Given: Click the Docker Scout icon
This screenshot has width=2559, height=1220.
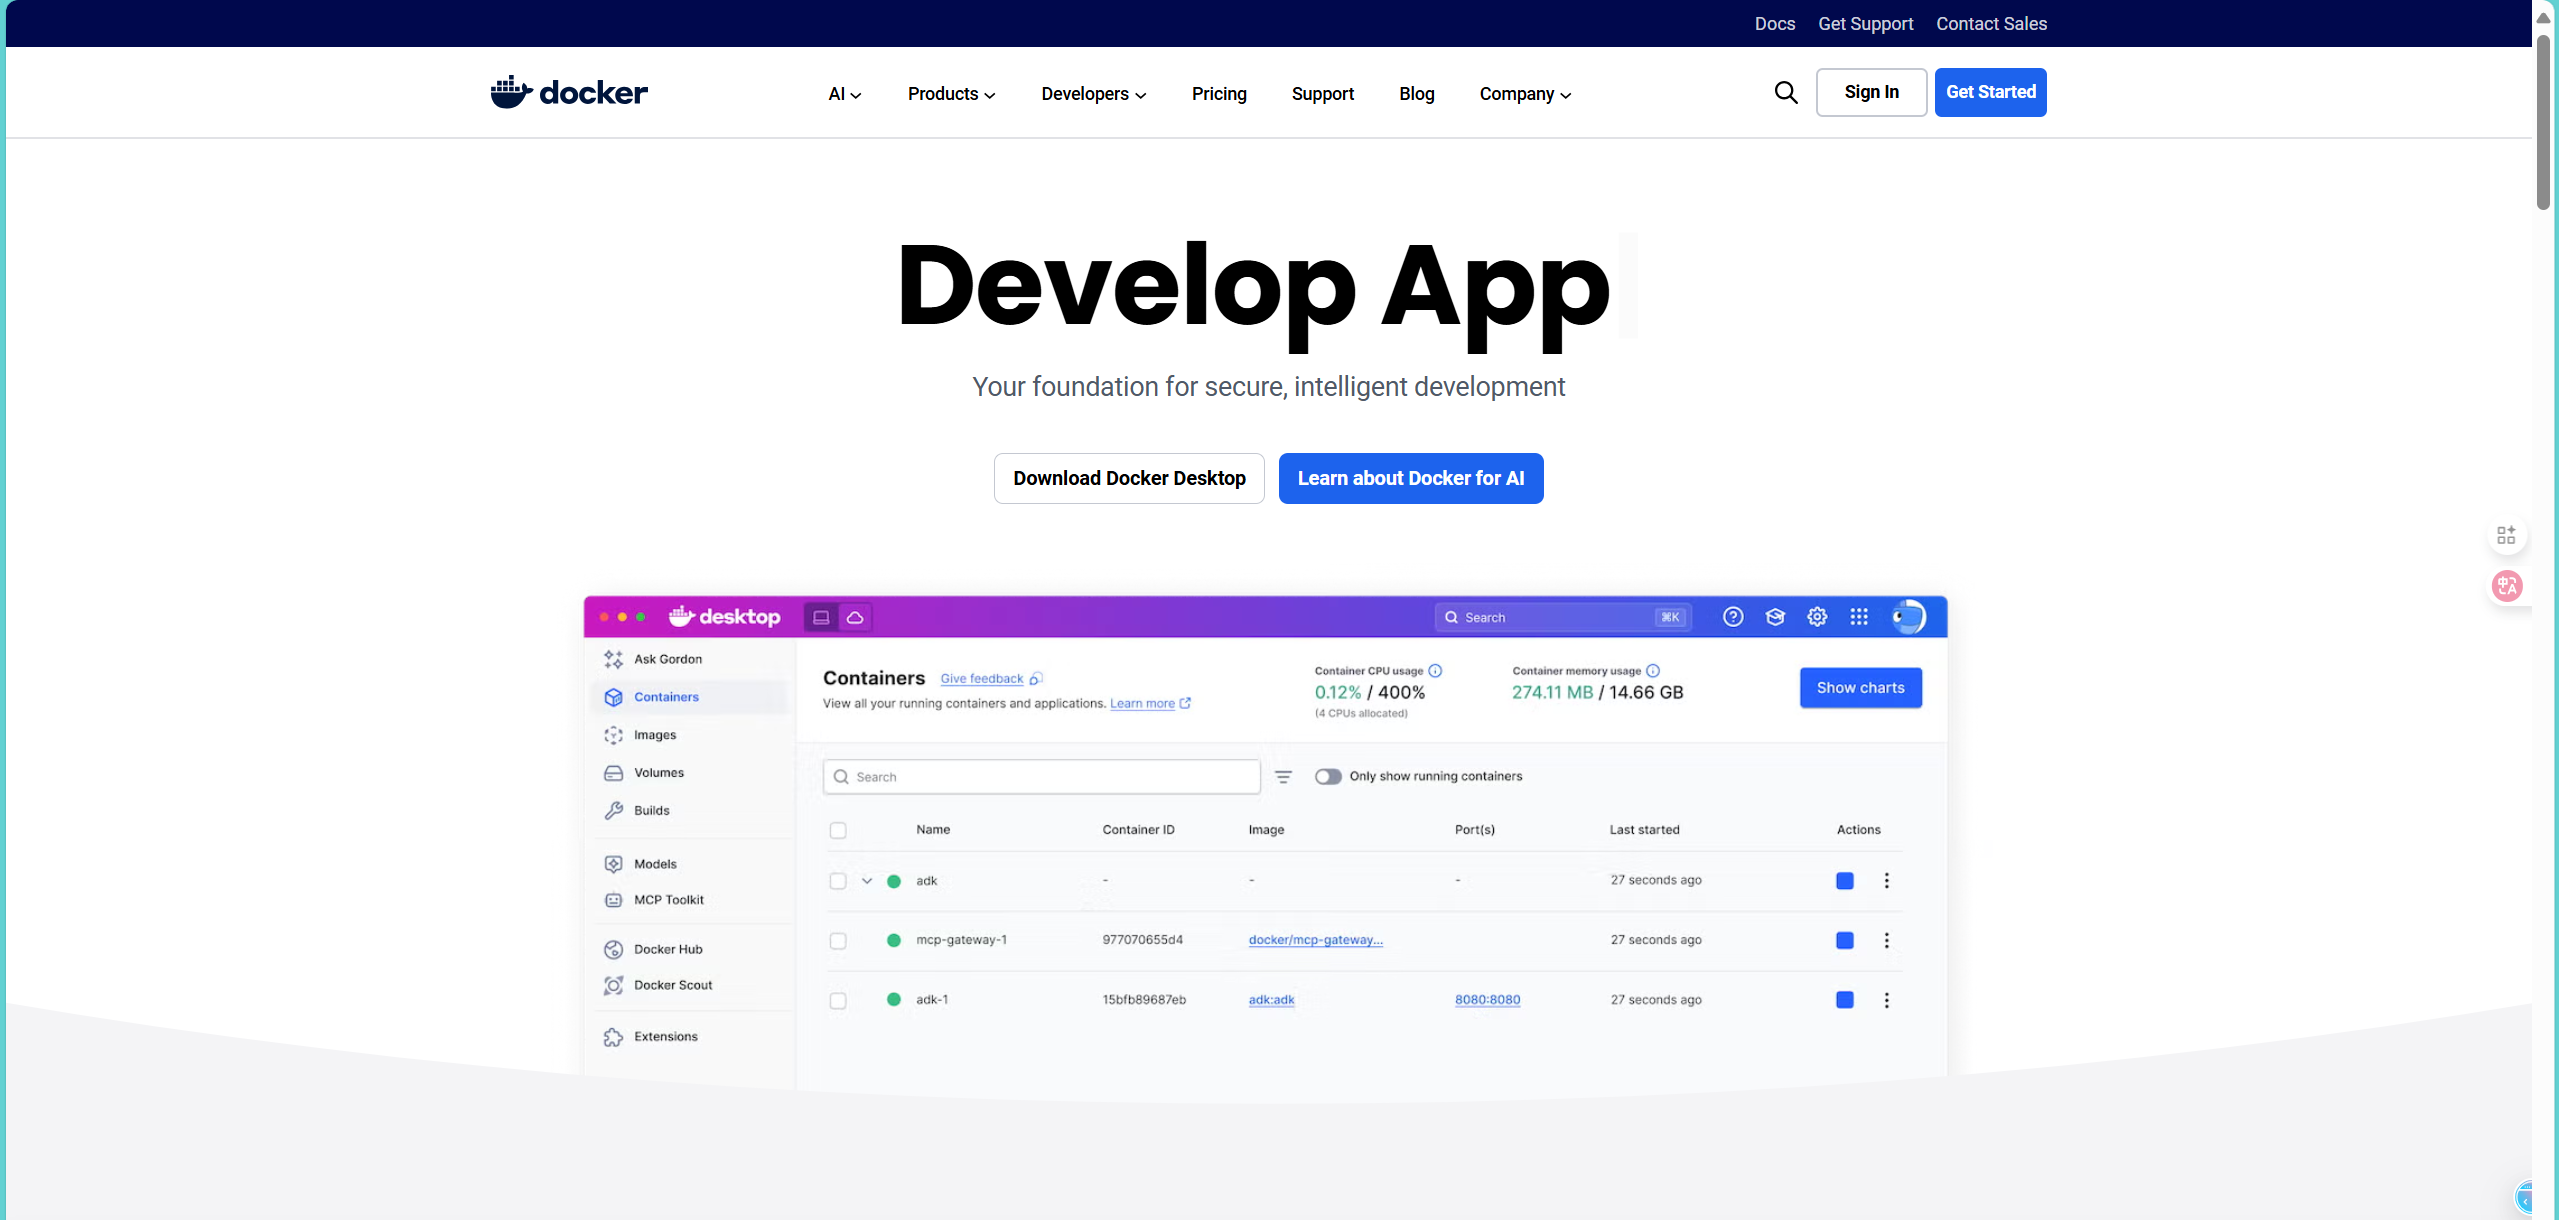Looking at the screenshot, I should pos(613,985).
